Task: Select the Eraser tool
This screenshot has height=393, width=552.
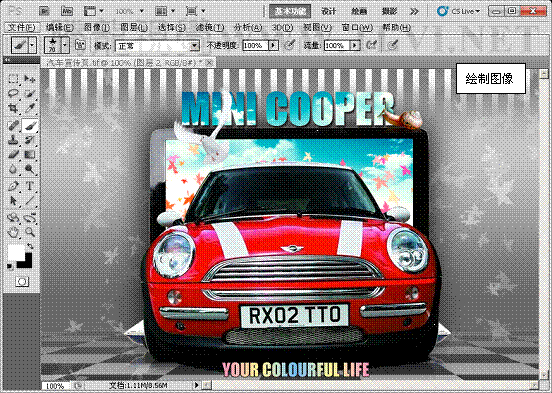Action: click(13, 155)
